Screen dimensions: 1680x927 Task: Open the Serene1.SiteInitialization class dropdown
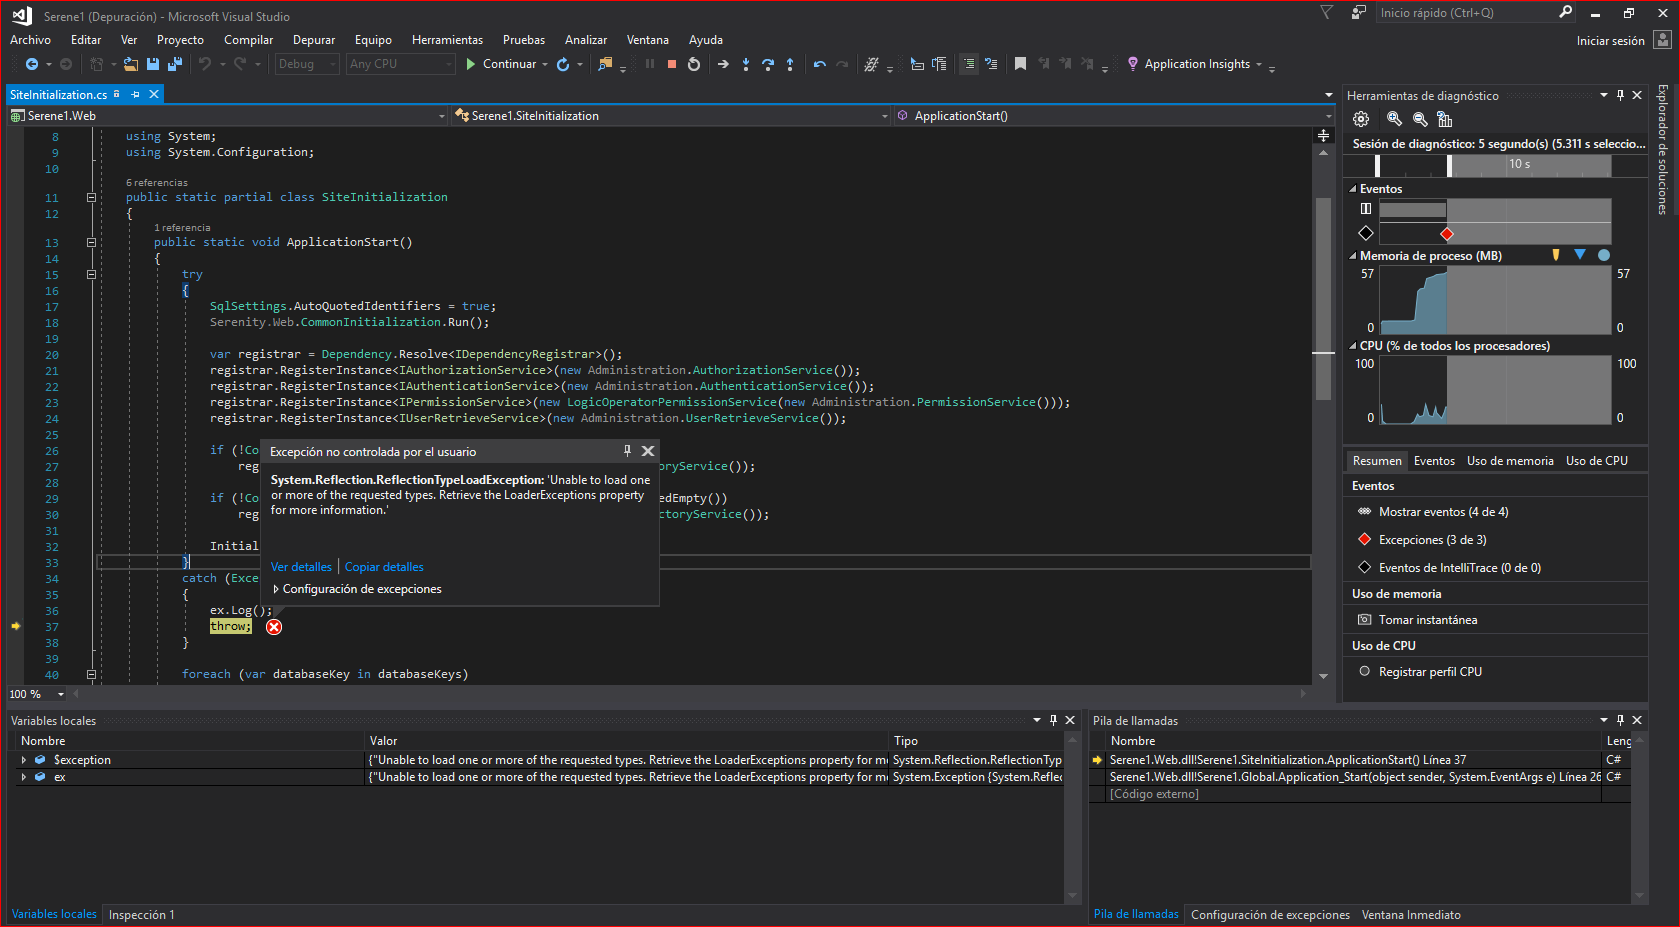click(x=671, y=116)
